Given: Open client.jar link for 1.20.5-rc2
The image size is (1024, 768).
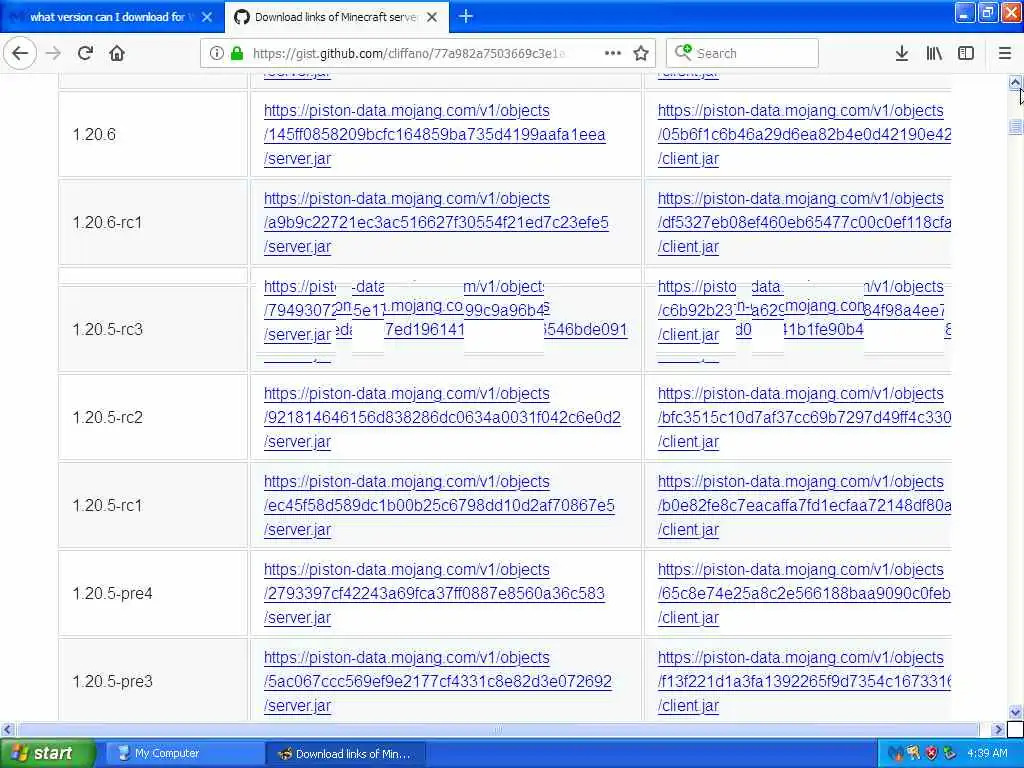Looking at the screenshot, I should pos(804,418).
